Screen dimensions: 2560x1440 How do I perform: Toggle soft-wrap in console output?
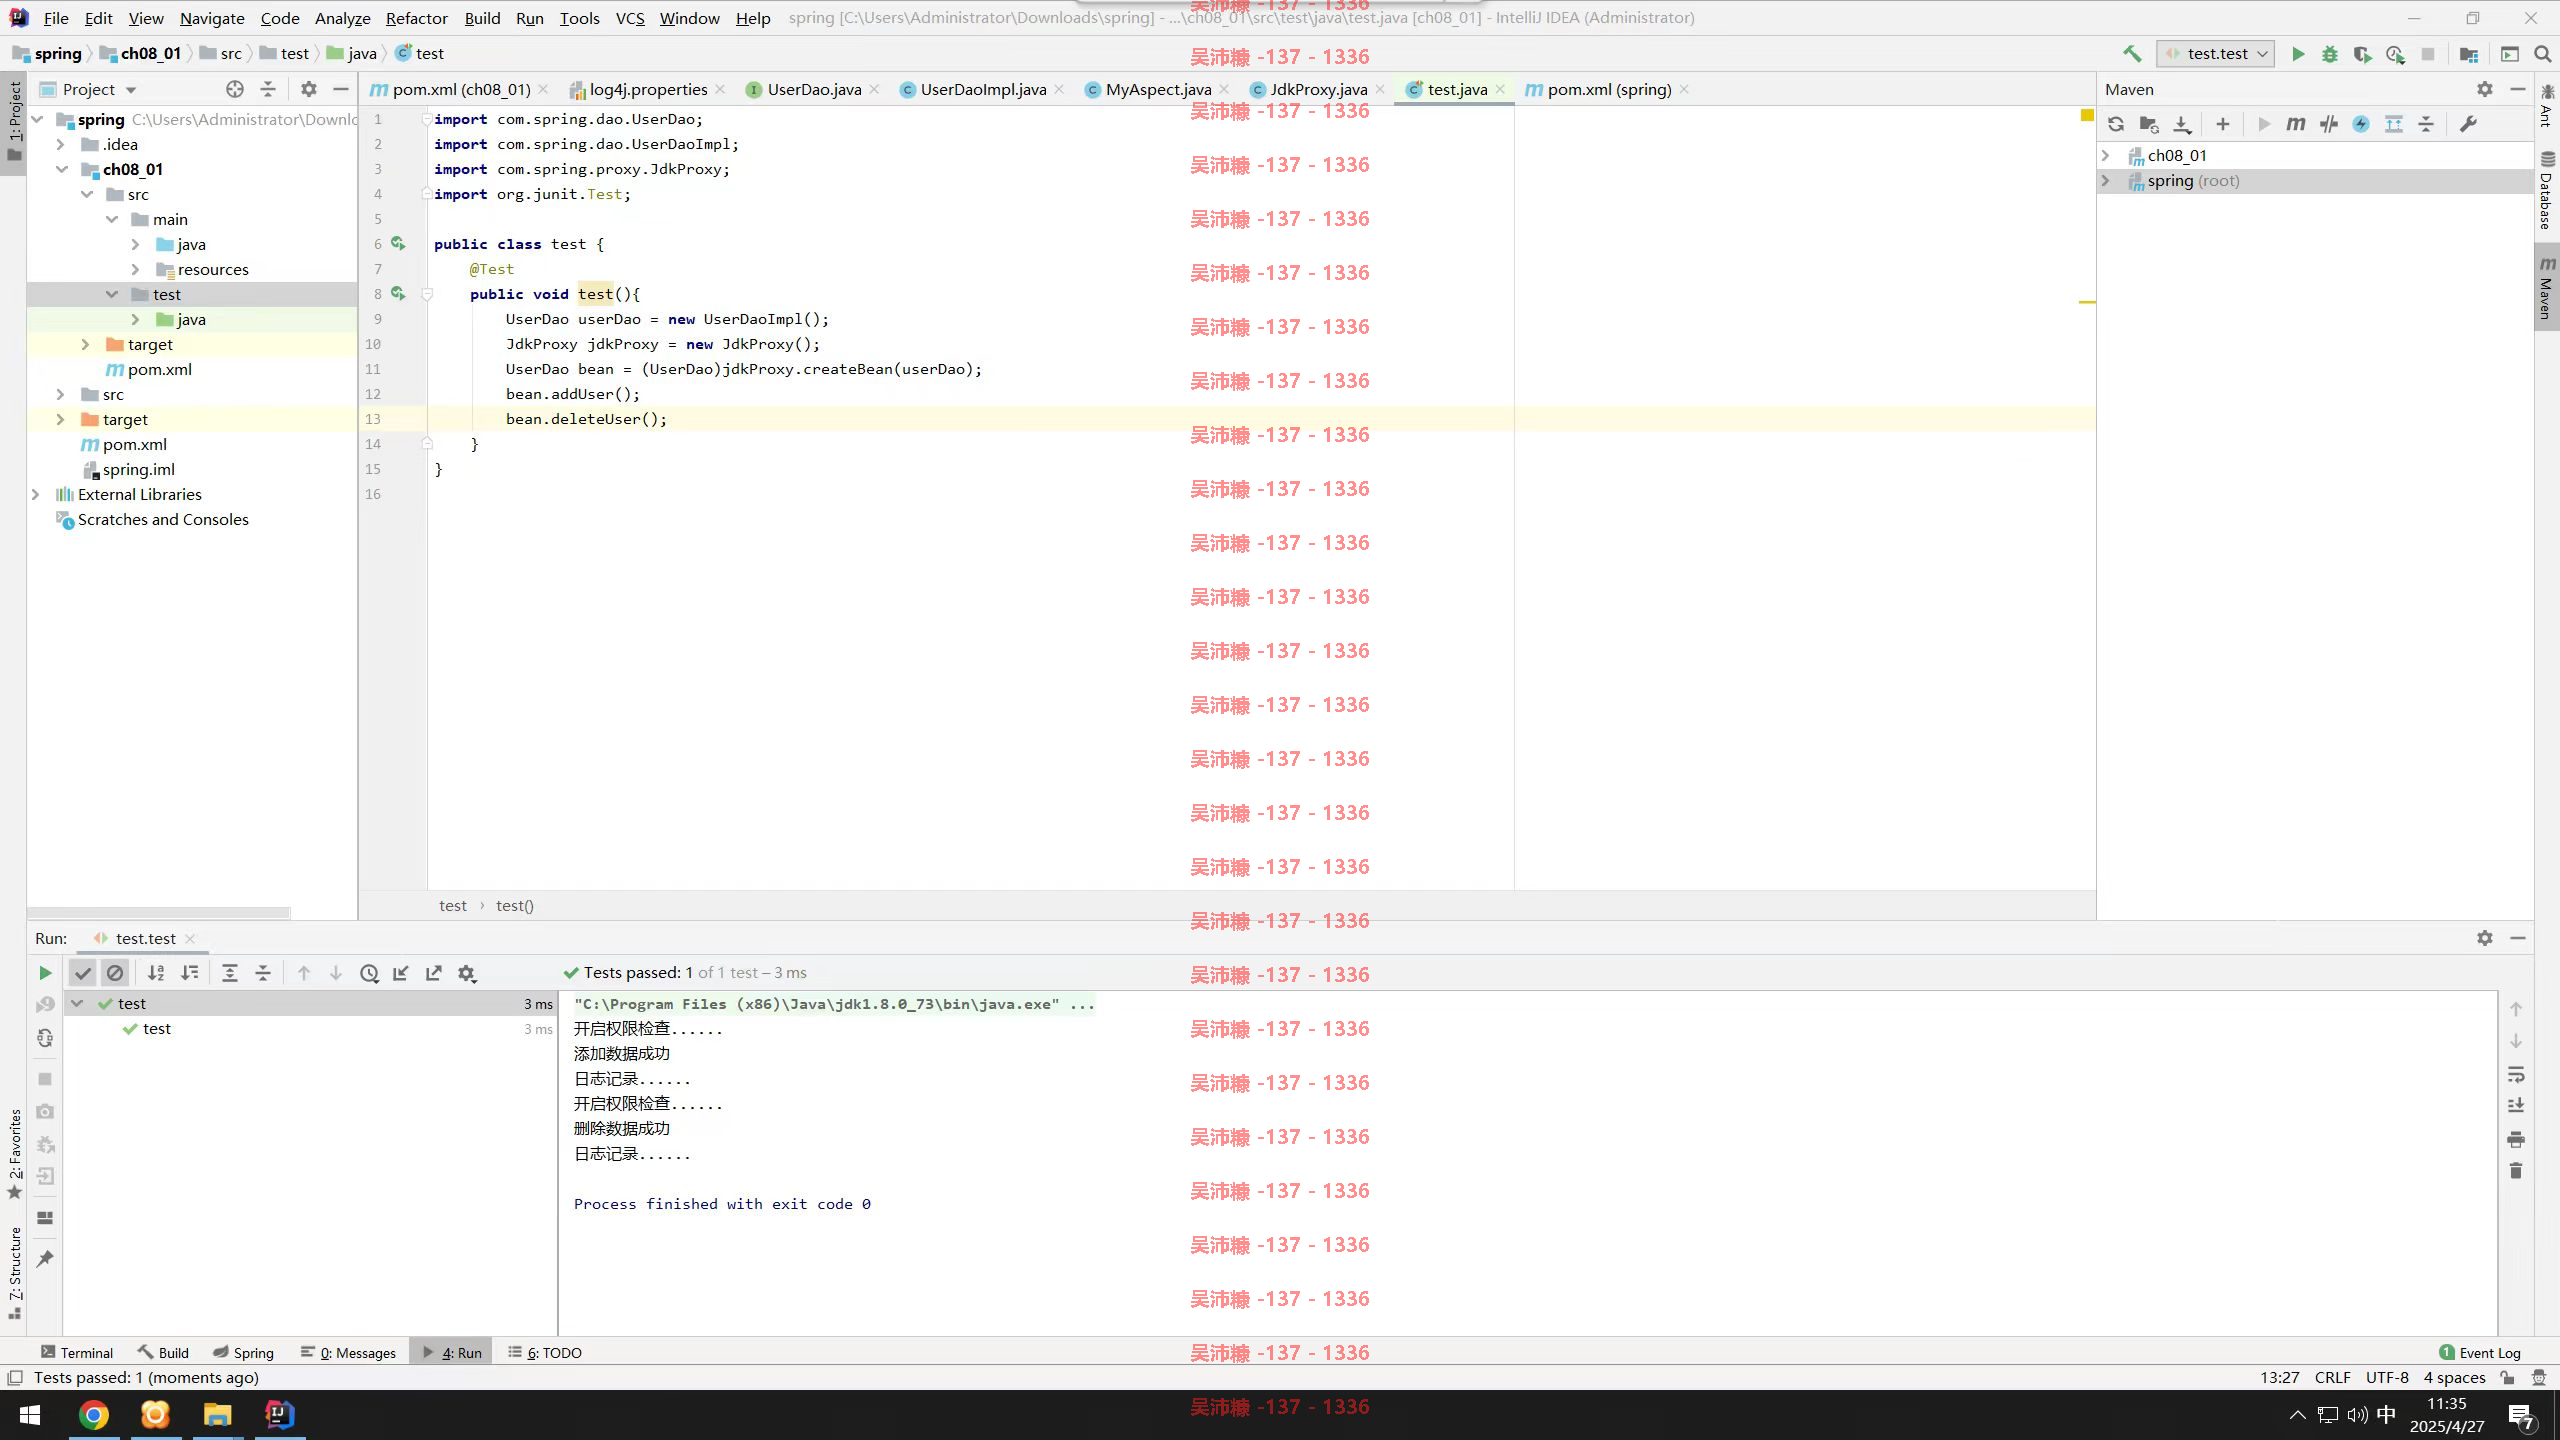pyautogui.click(x=2516, y=1075)
